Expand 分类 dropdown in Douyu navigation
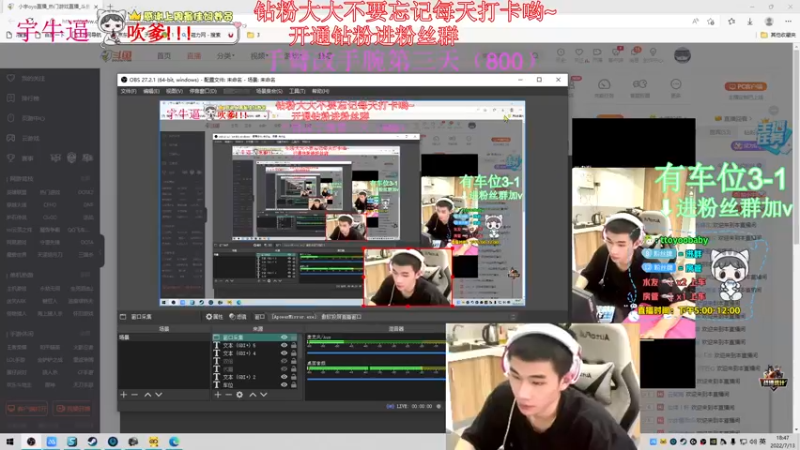The height and width of the screenshot is (450, 800). click(225, 56)
